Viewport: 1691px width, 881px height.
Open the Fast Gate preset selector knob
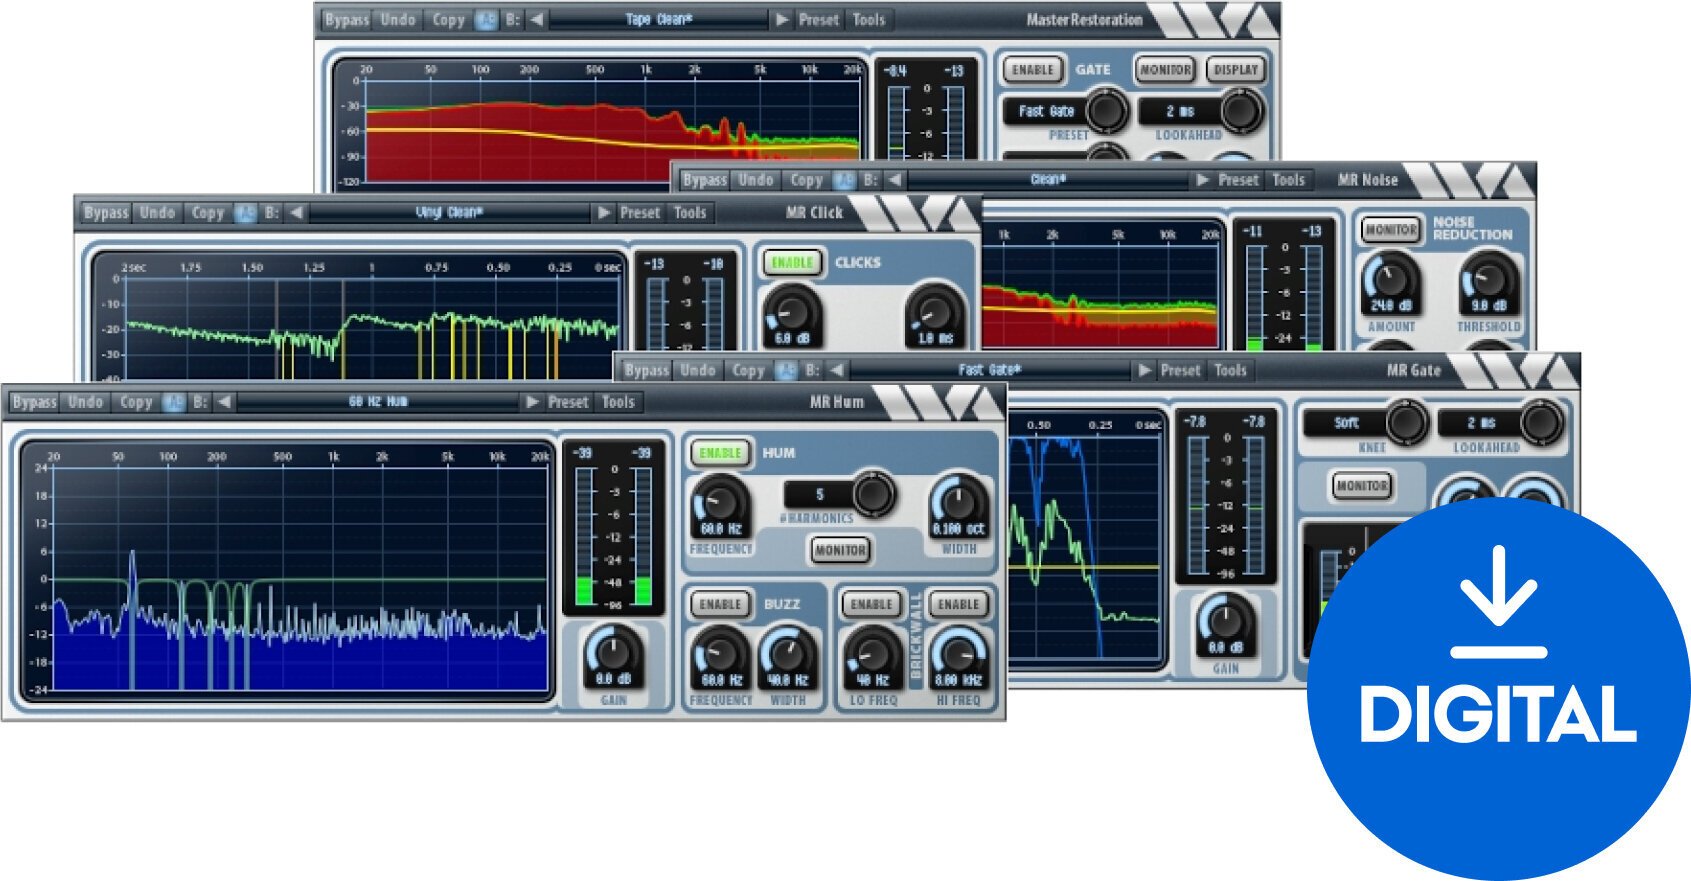1106,110
